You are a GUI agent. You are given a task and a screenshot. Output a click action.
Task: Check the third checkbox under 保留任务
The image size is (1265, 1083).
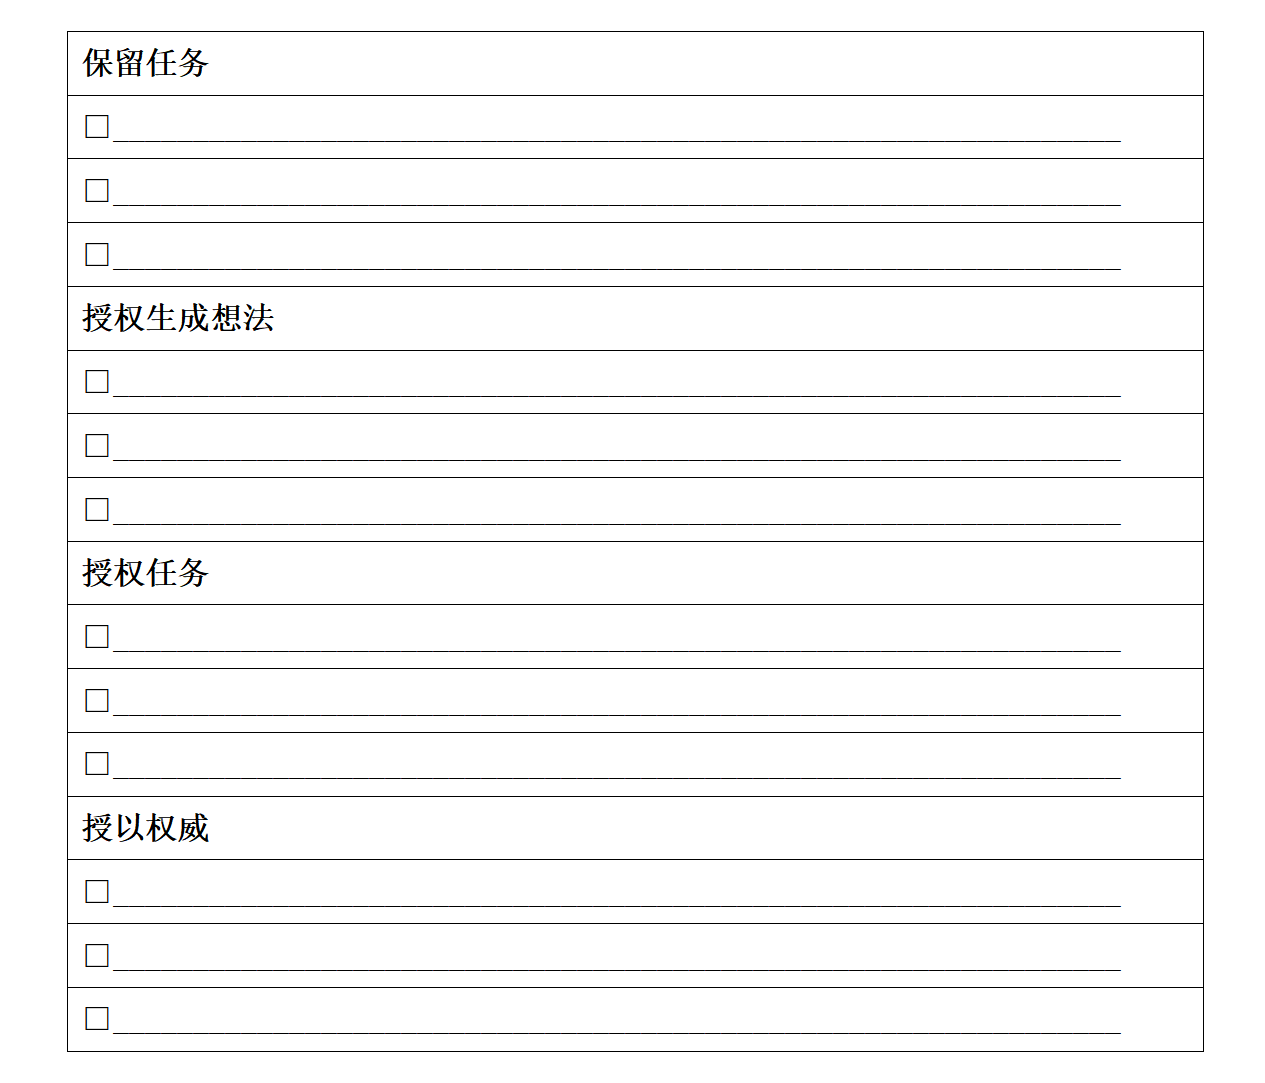(x=97, y=254)
